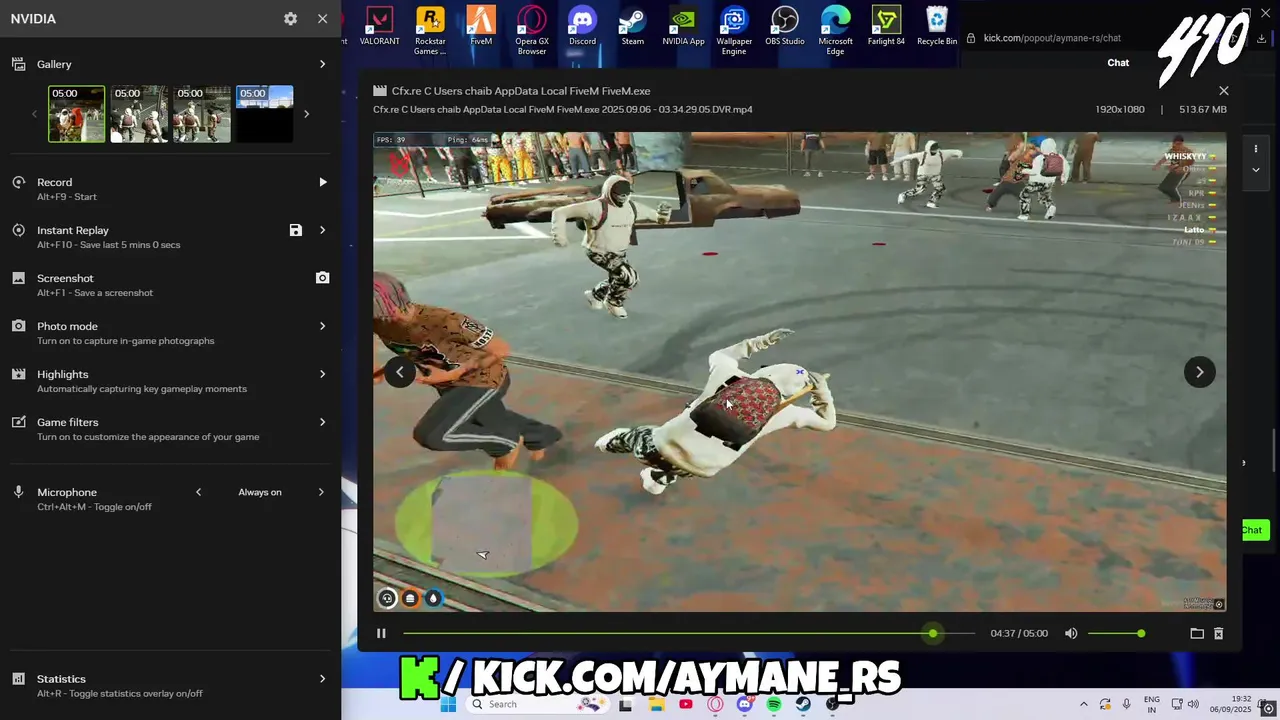Expand the Highlights options chevron
This screenshot has height=720, width=1280.
pos(322,374)
